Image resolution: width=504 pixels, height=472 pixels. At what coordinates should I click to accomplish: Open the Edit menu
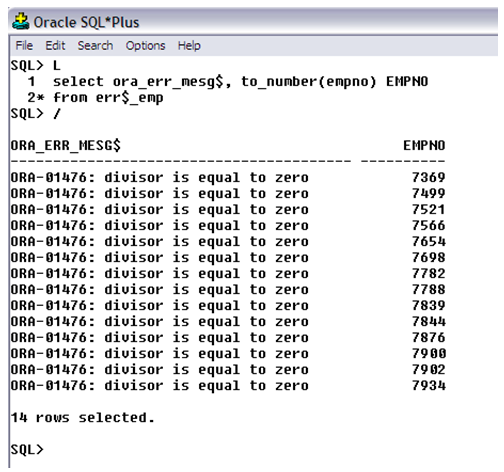click(x=55, y=46)
